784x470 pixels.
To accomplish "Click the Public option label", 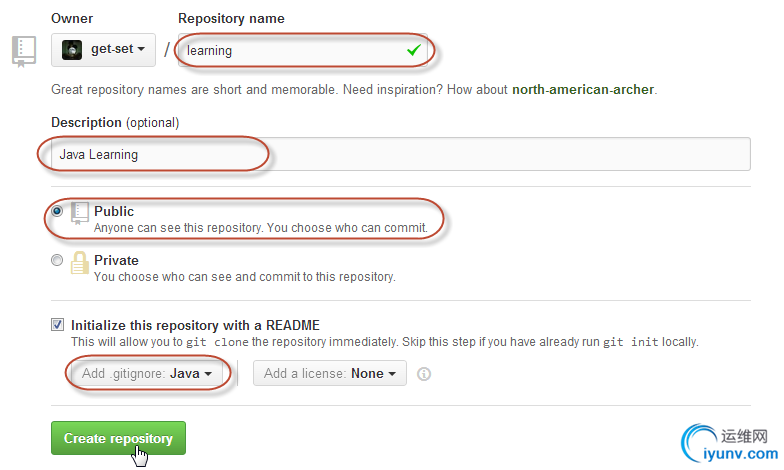I will [114, 212].
